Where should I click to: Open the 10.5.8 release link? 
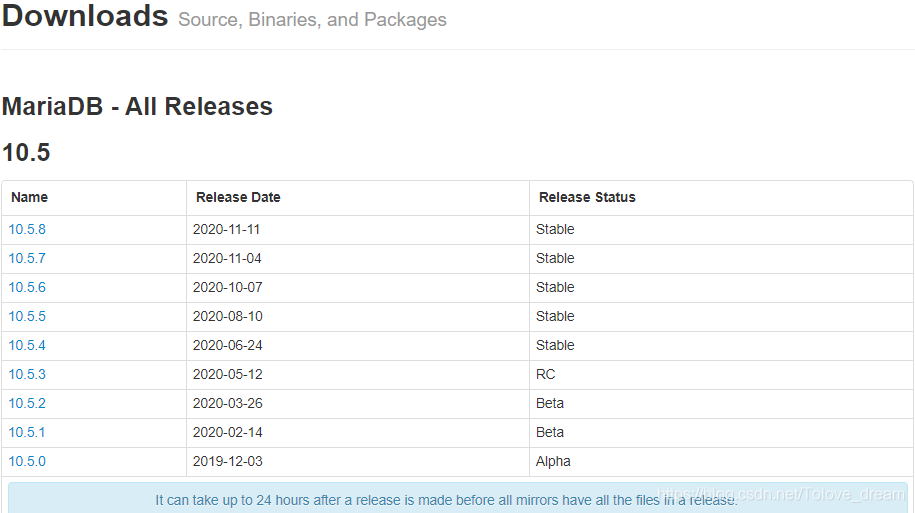(27, 229)
